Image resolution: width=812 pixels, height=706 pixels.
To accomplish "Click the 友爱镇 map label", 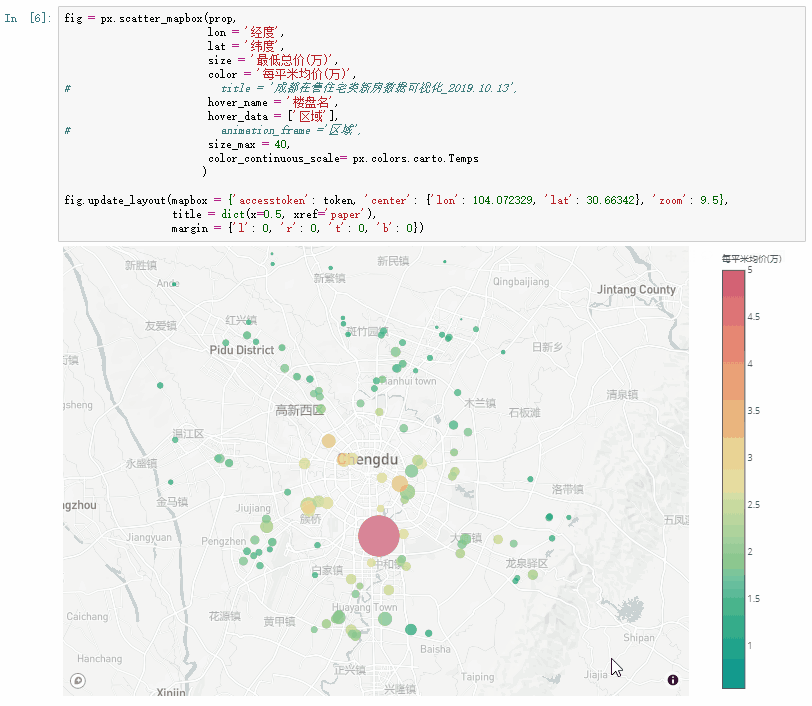I will [x=161, y=326].
